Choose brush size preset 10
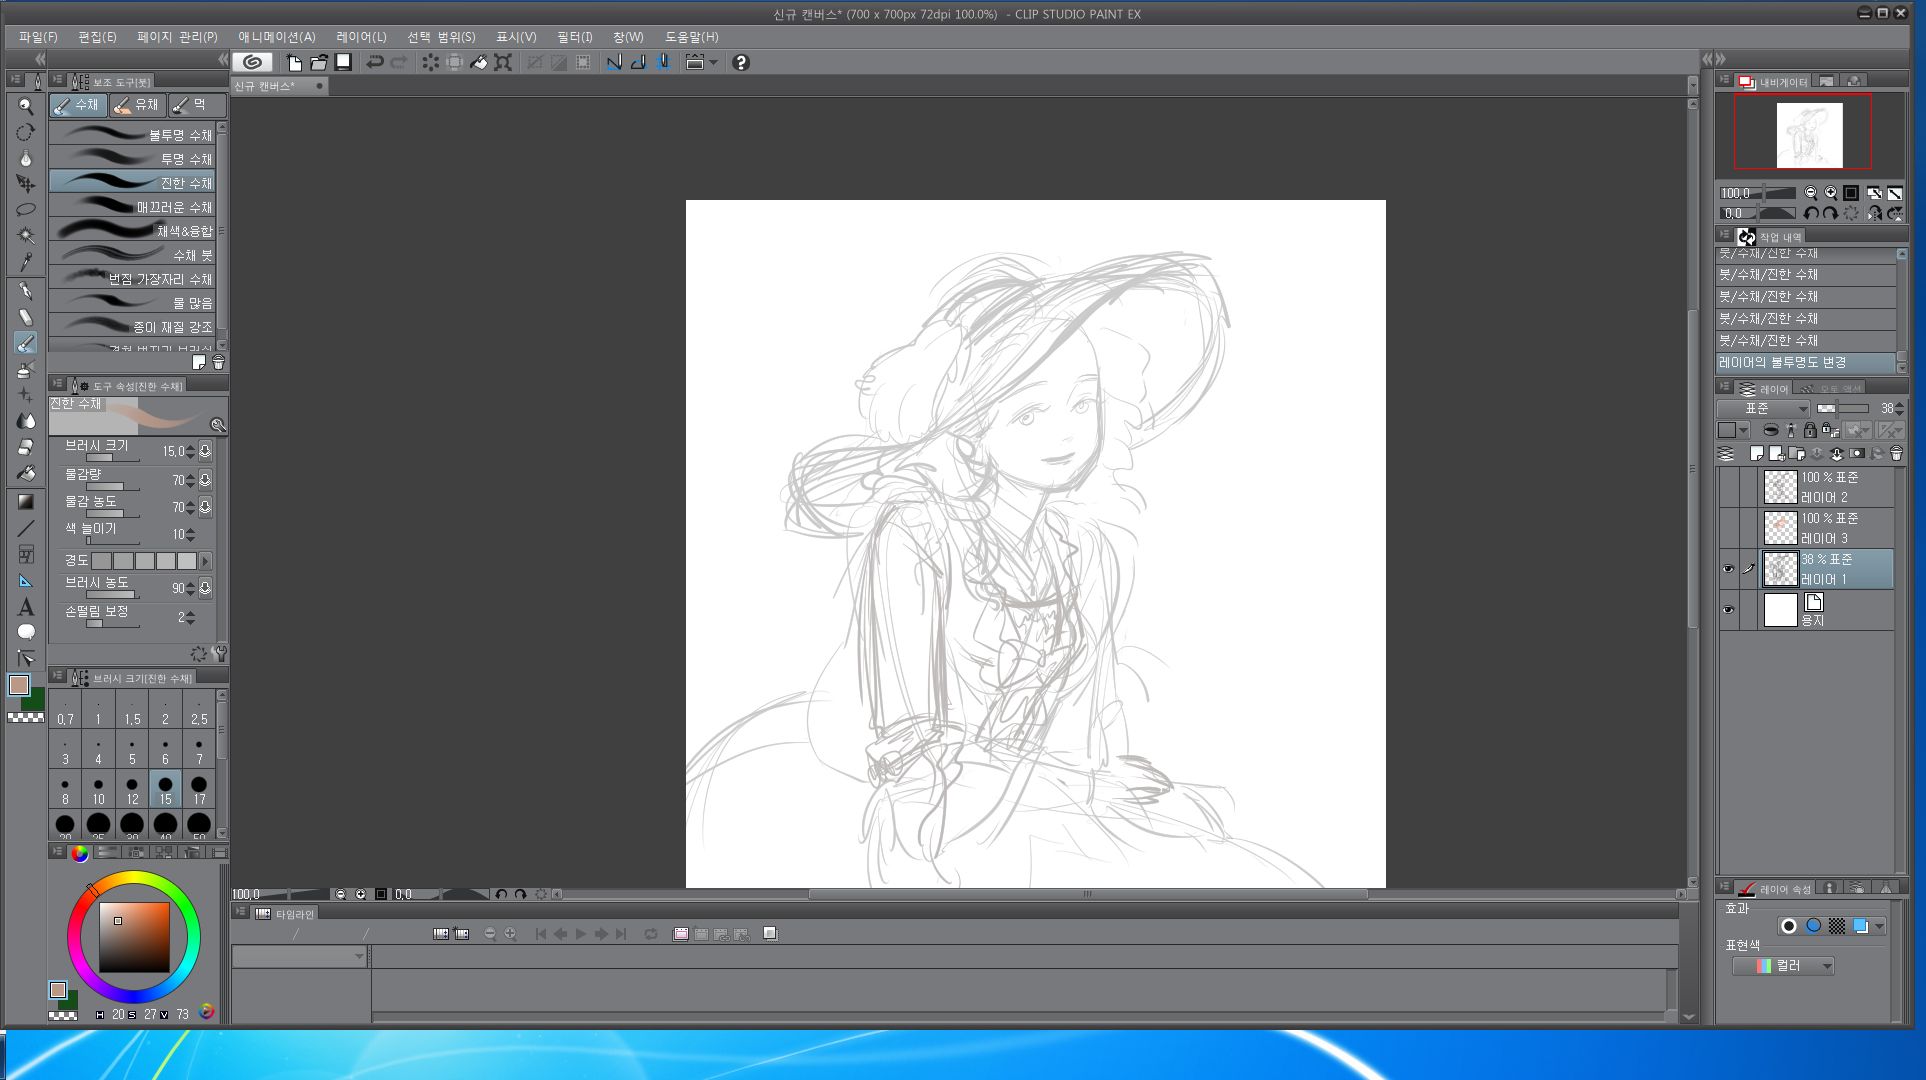The width and height of the screenshot is (1926, 1080). pos(98,790)
